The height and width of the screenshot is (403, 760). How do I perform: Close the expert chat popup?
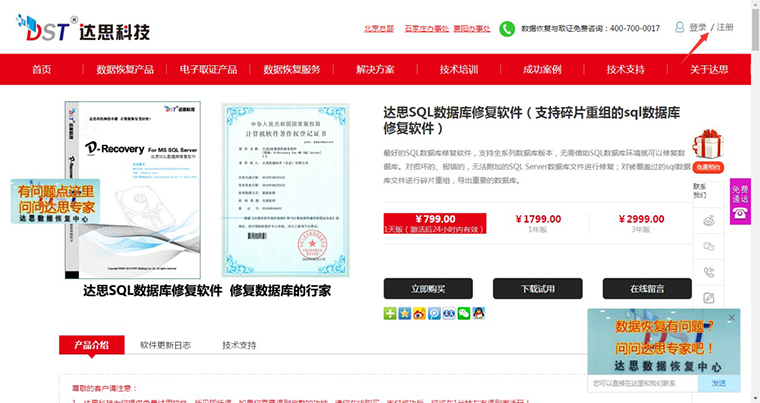(731, 318)
